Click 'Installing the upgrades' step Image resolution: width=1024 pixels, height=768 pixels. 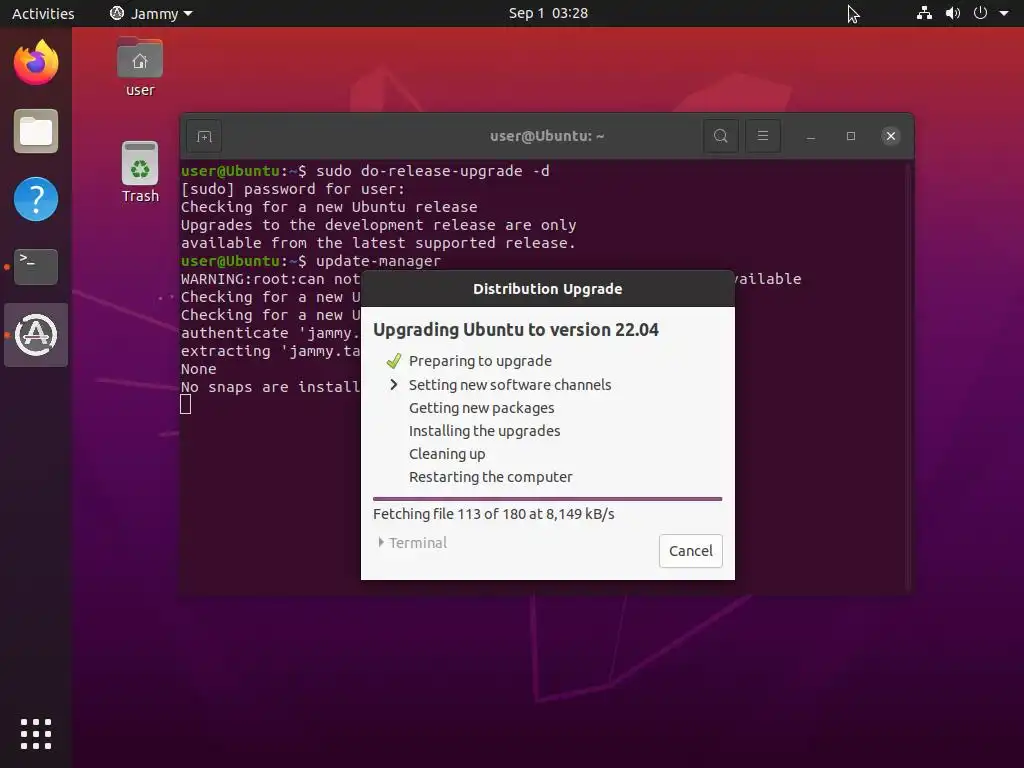(484, 431)
